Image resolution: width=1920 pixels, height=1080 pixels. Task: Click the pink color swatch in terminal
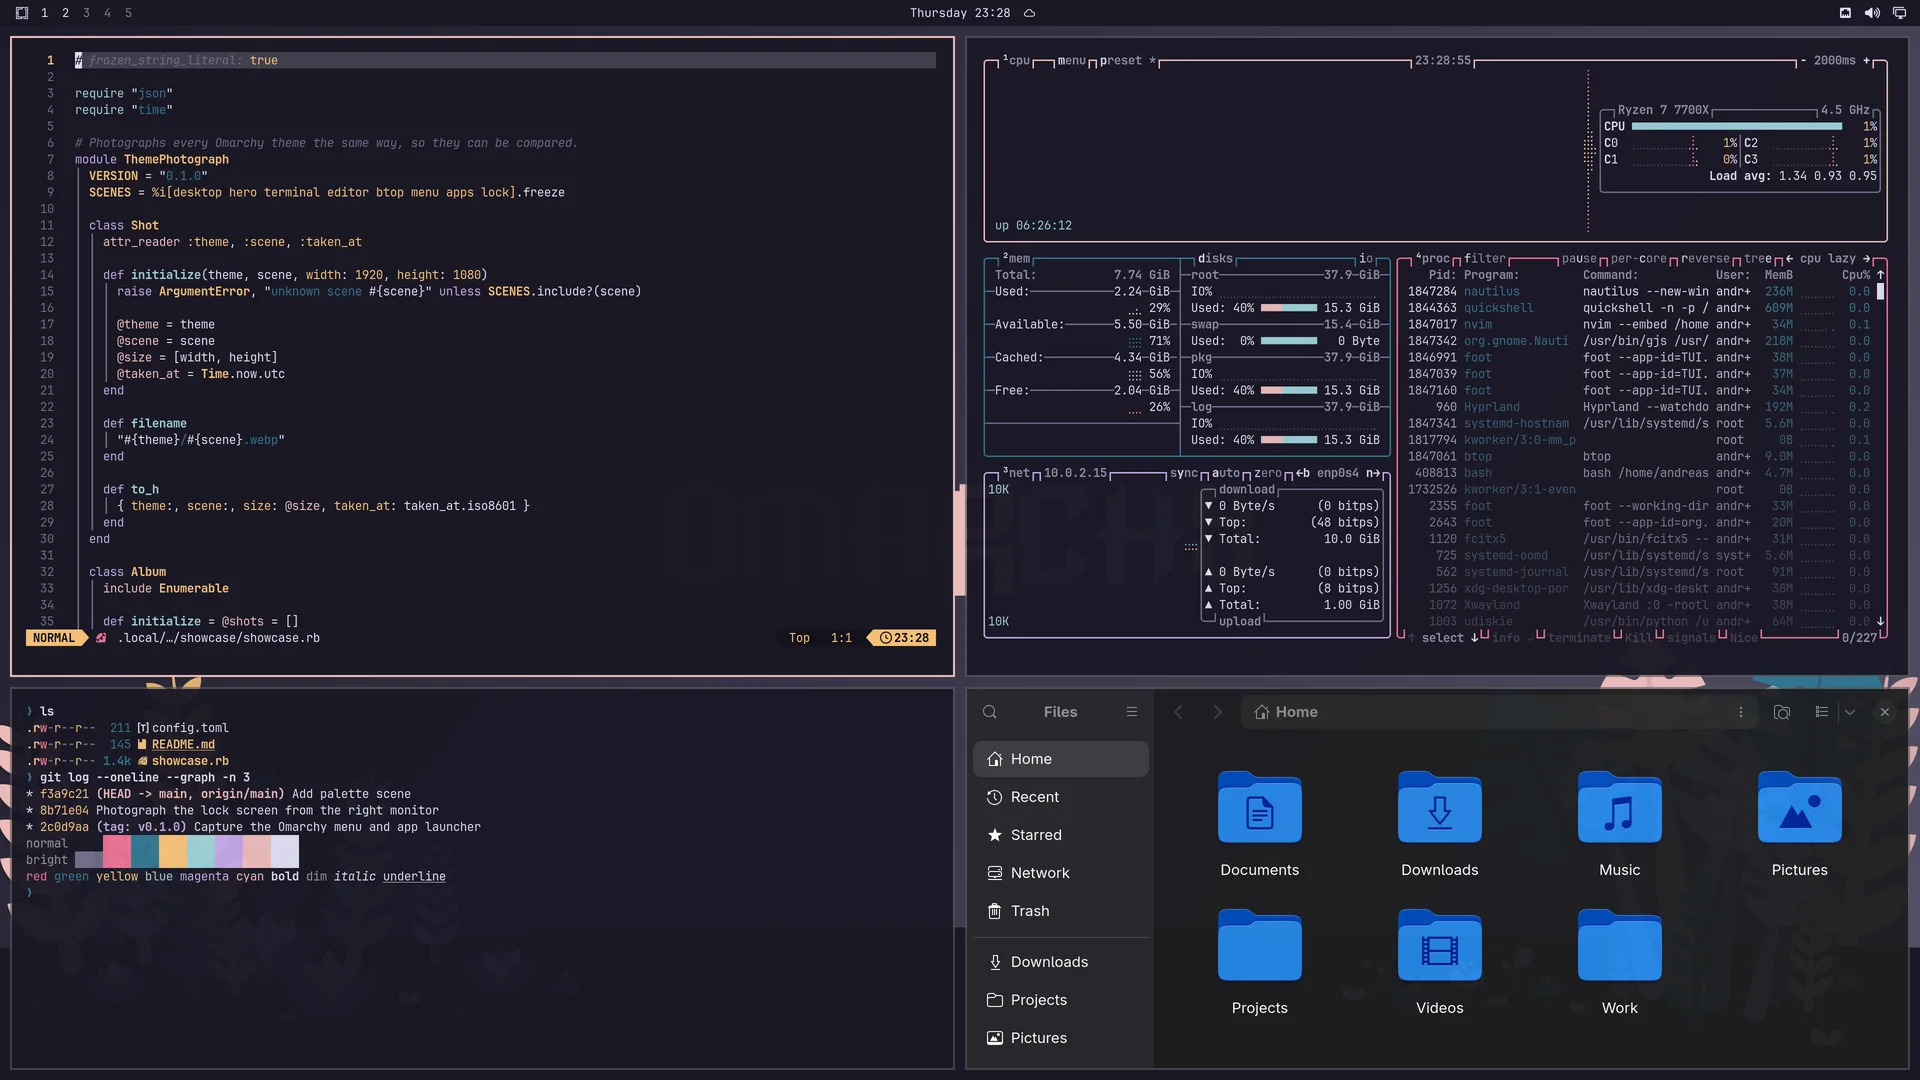pos(116,852)
